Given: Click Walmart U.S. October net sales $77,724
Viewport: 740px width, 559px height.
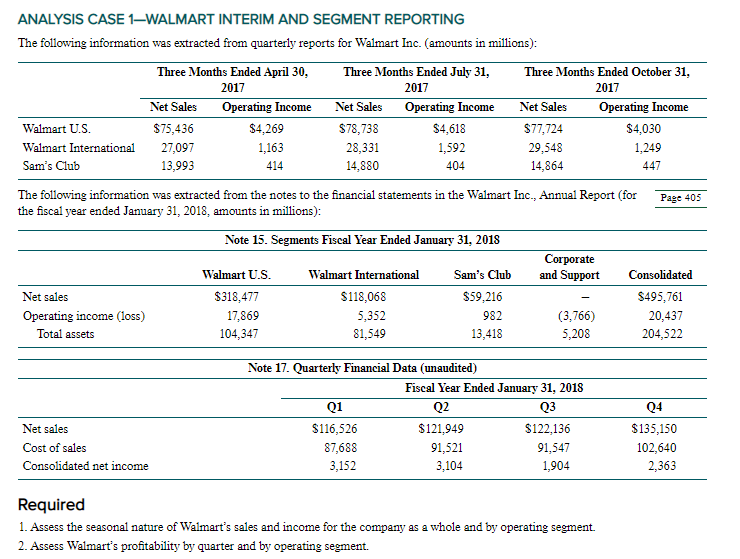Looking at the screenshot, I should (543, 129).
